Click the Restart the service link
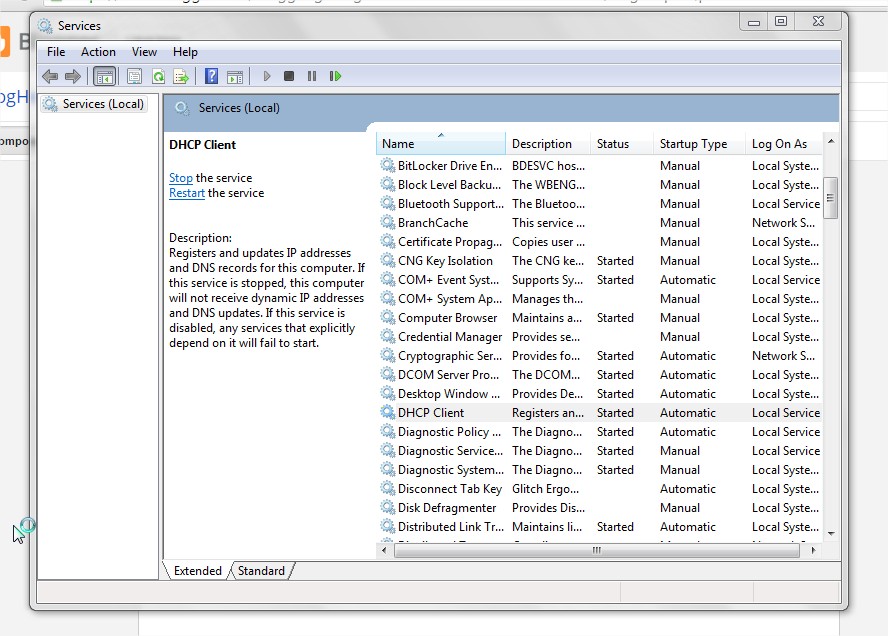The image size is (888, 636). pos(186,193)
